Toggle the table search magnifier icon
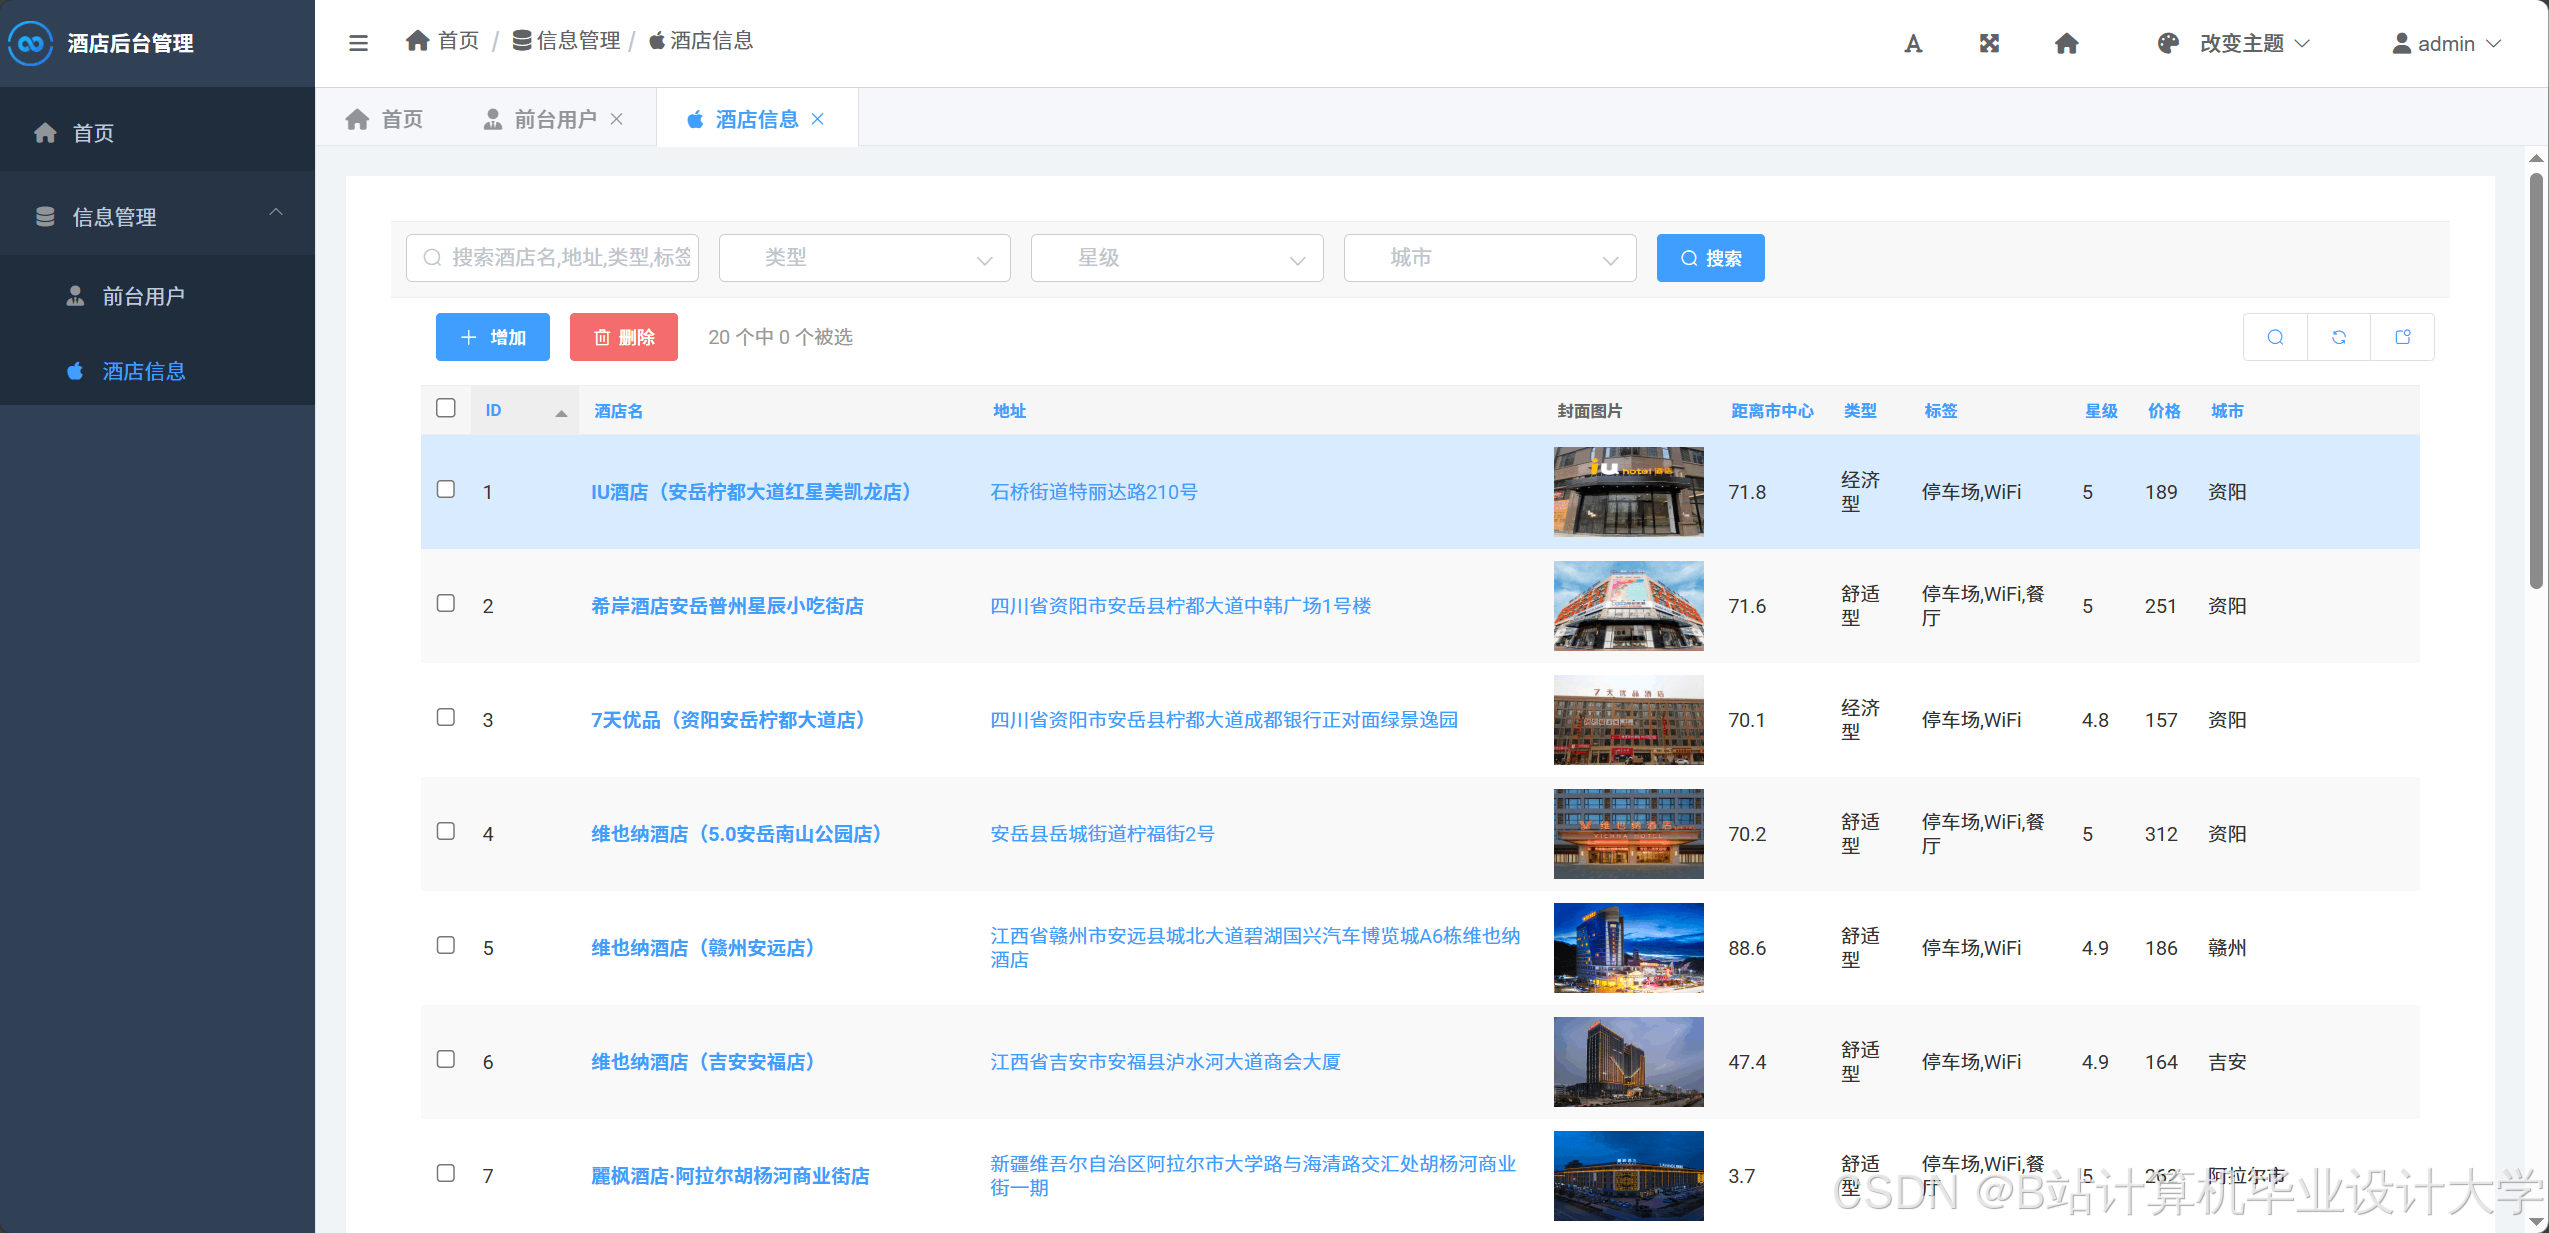Screen dimensions: 2549x1233 pos(2275,337)
